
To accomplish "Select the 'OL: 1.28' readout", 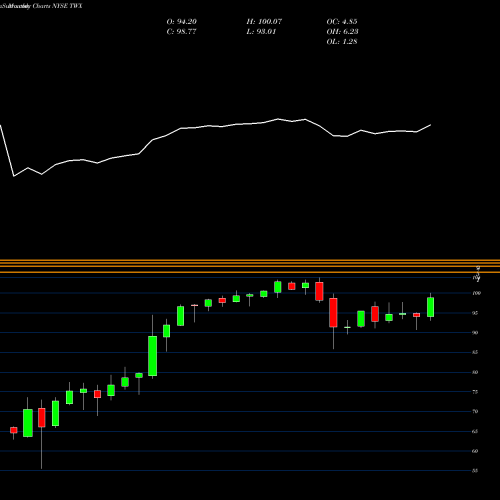I will point(342,42).
